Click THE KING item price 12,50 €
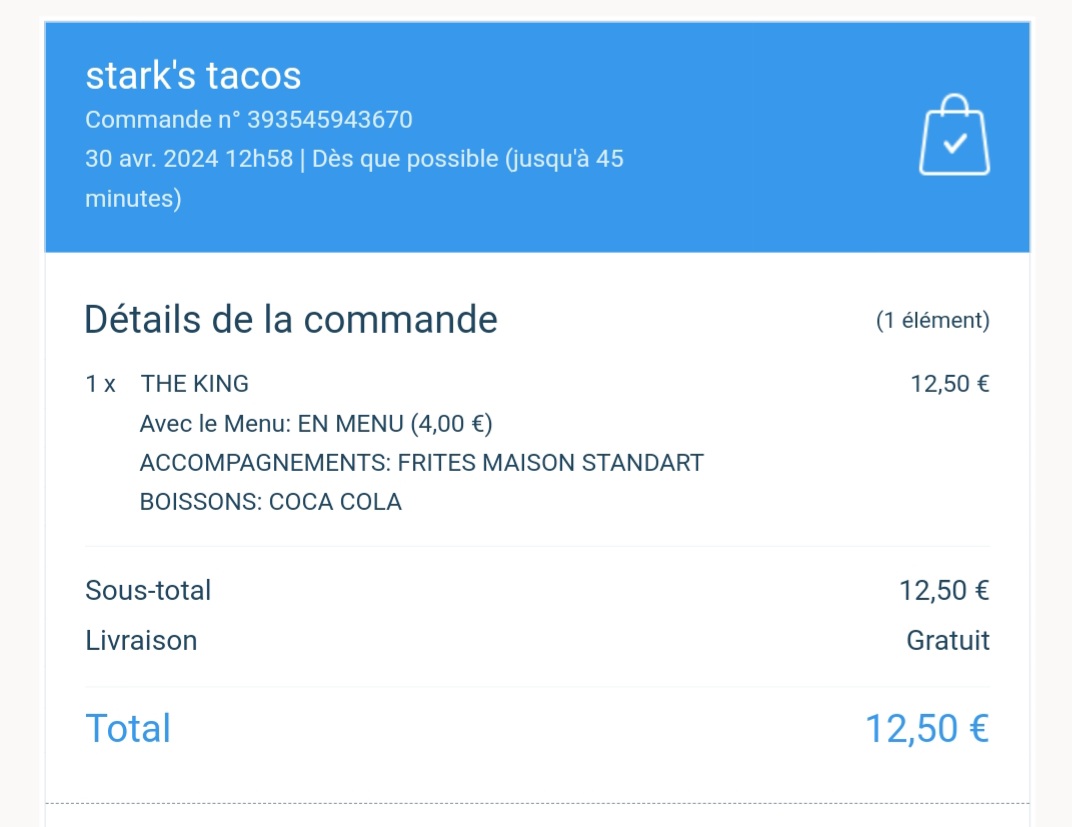Viewport: 1072px width, 827px height. click(949, 384)
